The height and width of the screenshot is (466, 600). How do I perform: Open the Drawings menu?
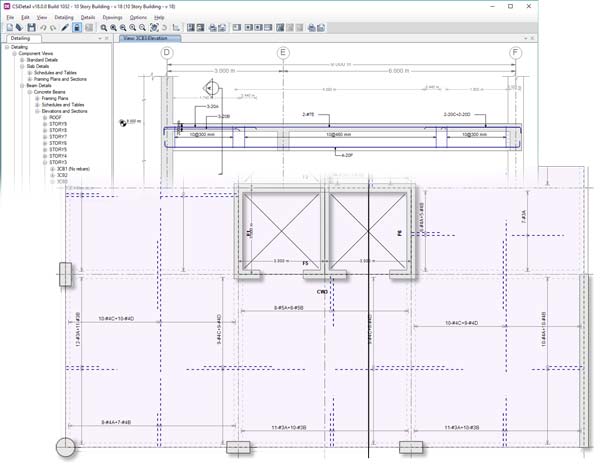pos(112,18)
